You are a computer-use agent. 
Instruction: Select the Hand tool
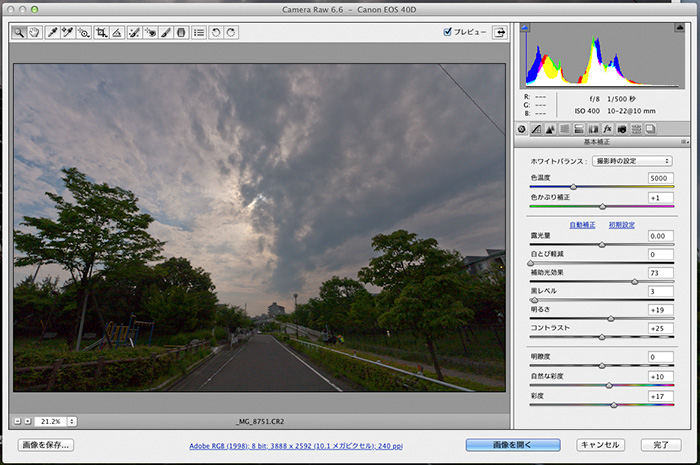pos(34,32)
